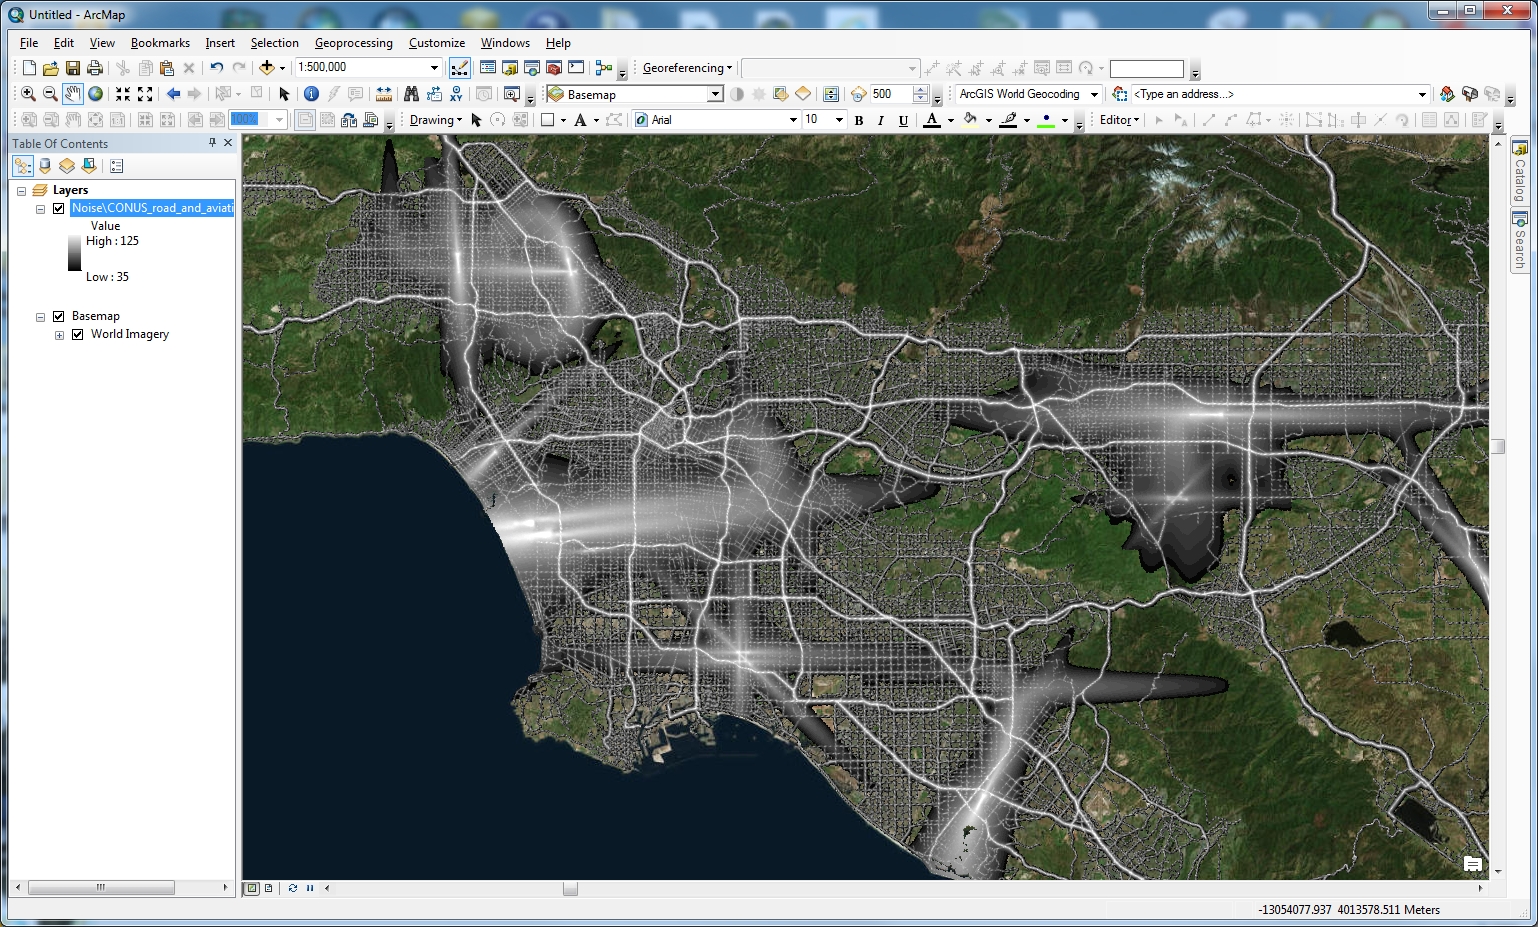Image resolution: width=1538 pixels, height=927 pixels.
Task: Click the grayscale Value color ramp
Action: (x=75, y=253)
